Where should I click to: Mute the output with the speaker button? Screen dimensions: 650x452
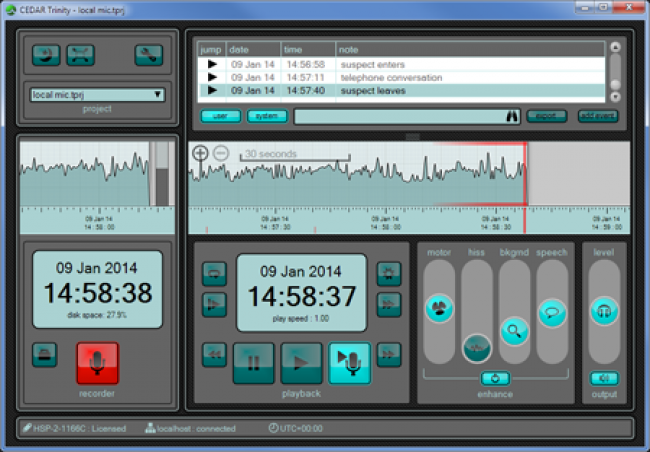pyautogui.click(x=603, y=378)
